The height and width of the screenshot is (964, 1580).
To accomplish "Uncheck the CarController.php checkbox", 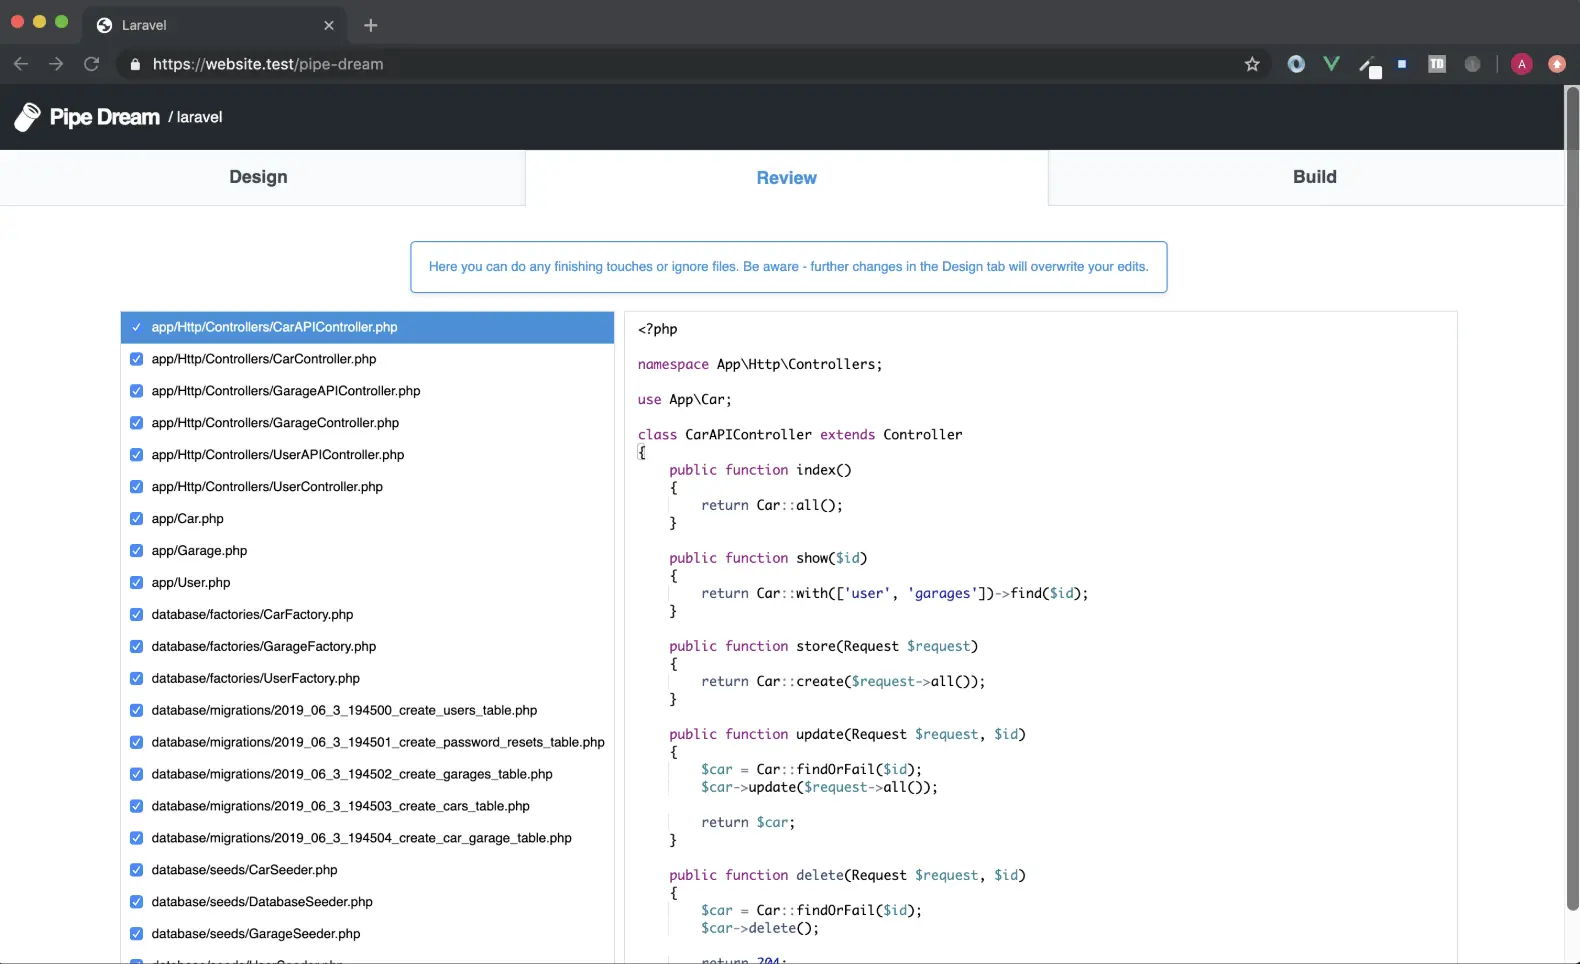I will [x=137, y=359].
